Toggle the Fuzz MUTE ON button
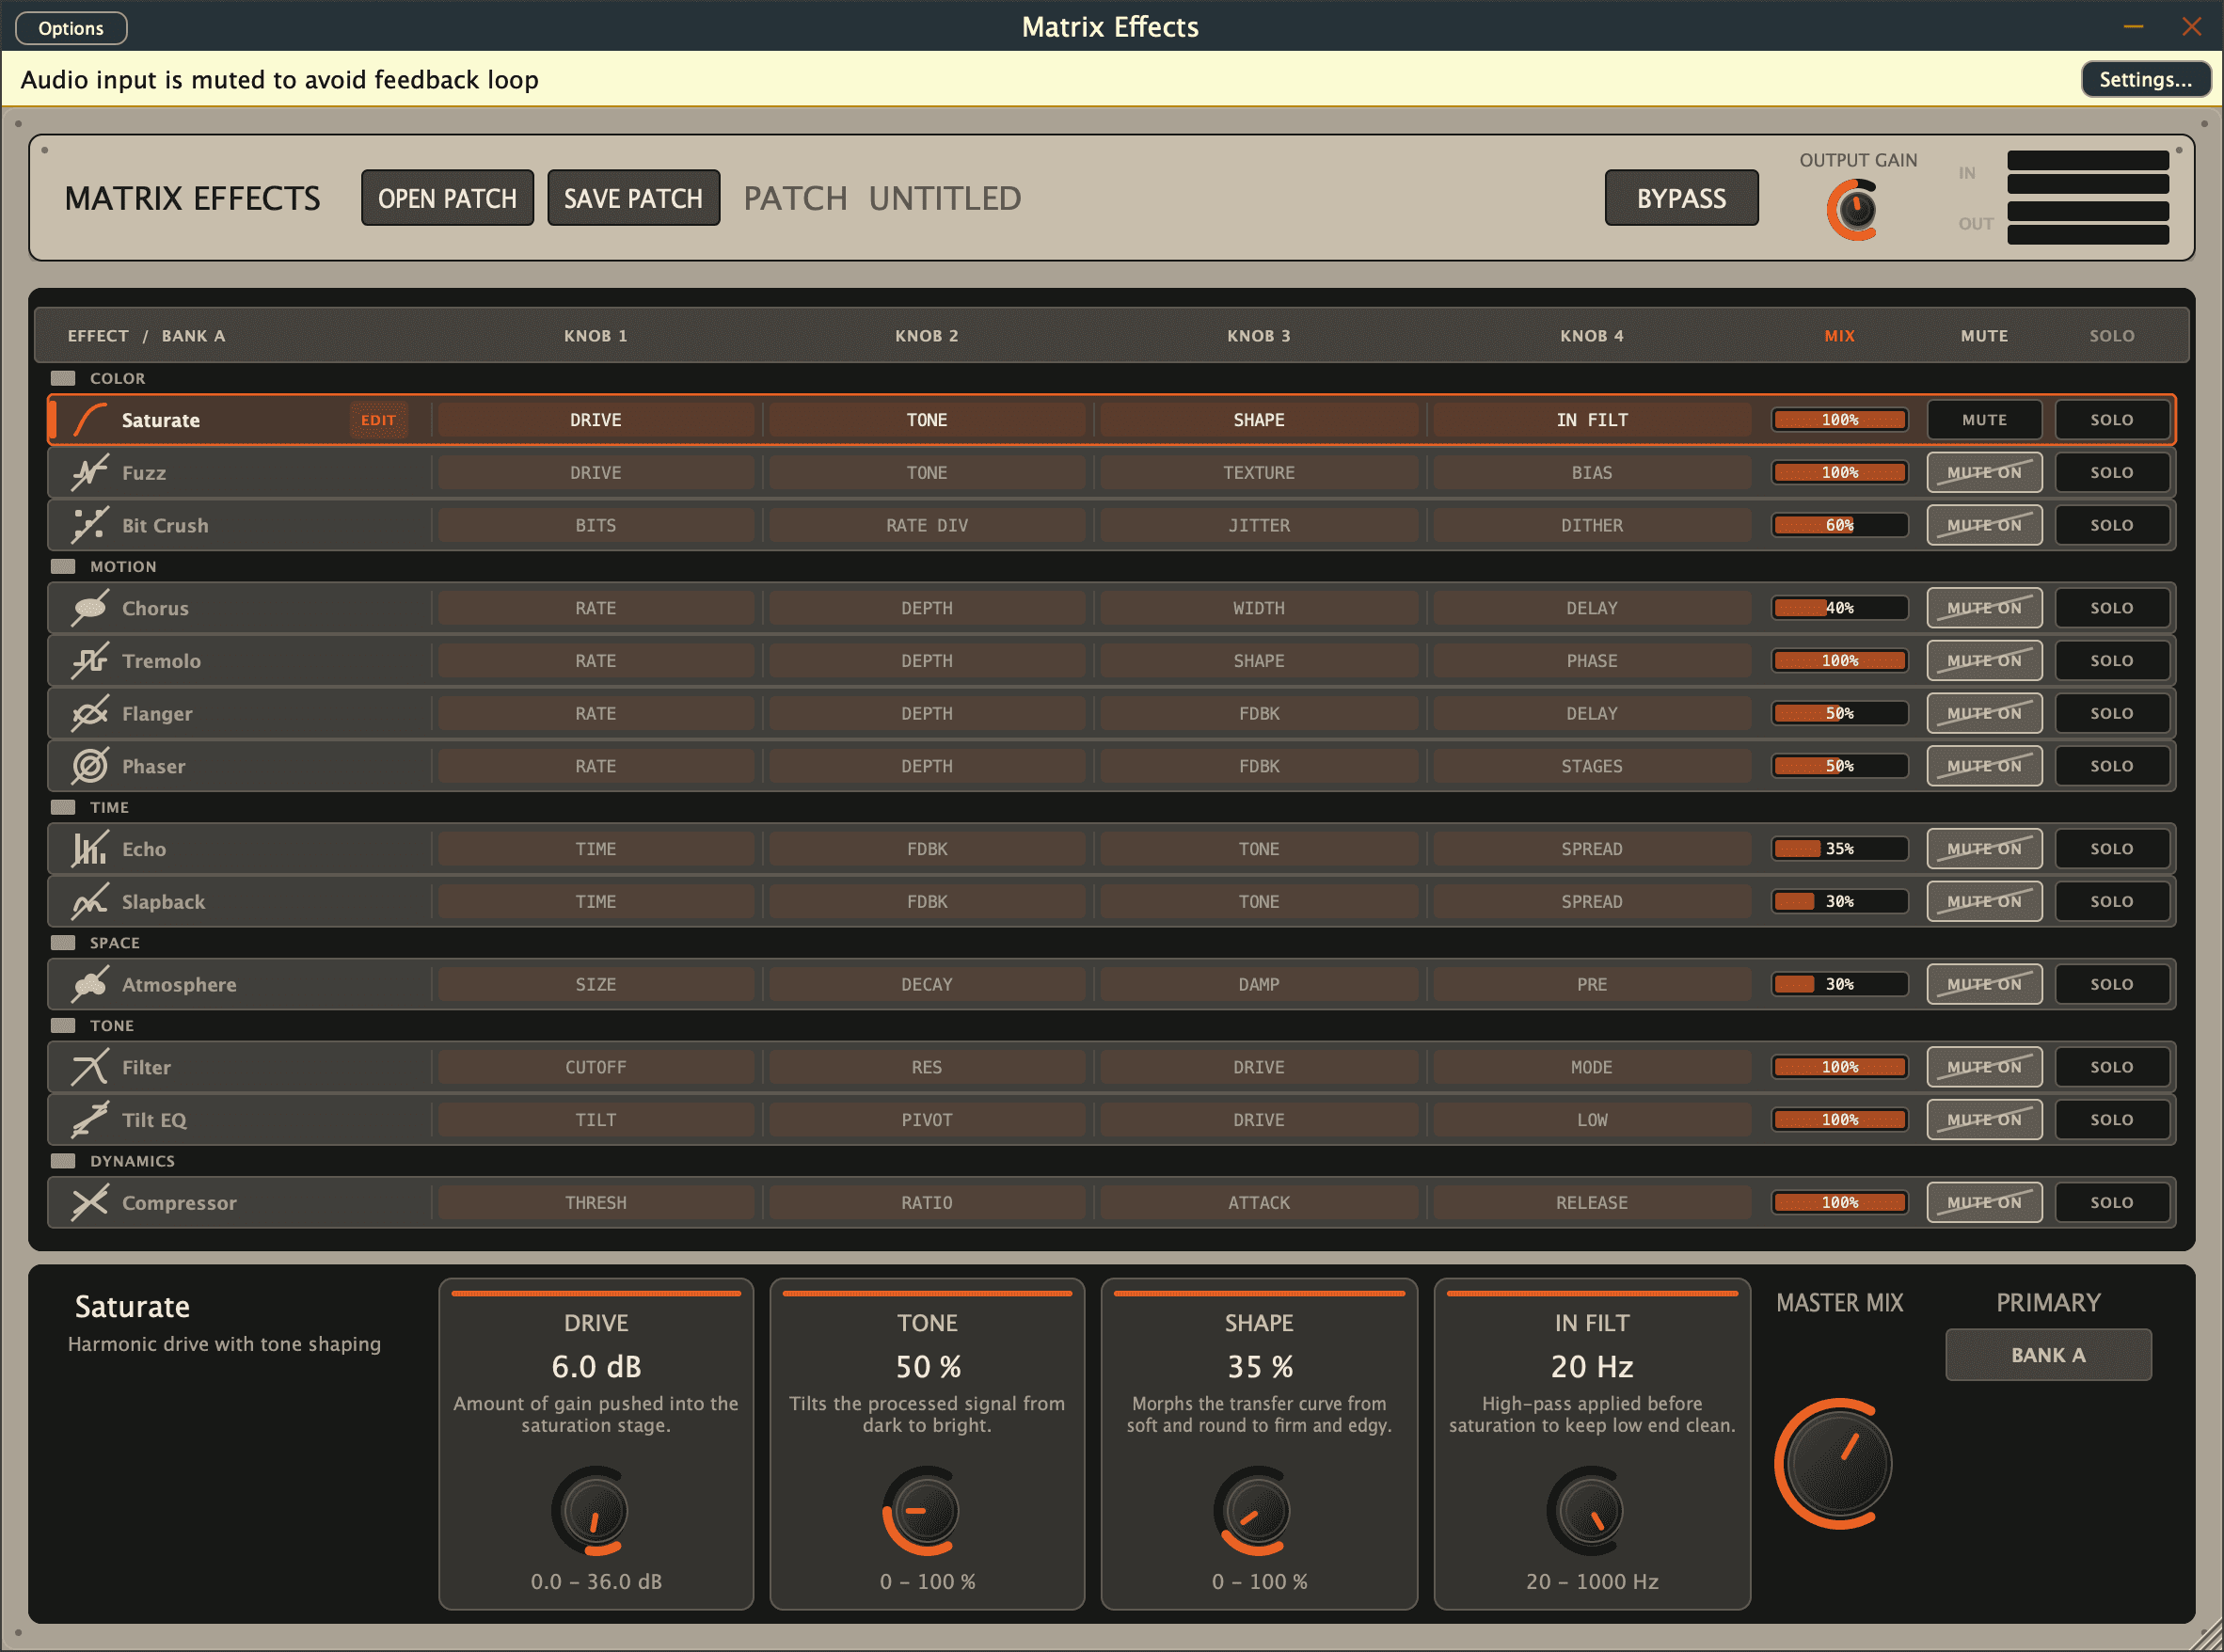The height and width of the screenshot is (1652, 2224). [x=1984, y=473]
